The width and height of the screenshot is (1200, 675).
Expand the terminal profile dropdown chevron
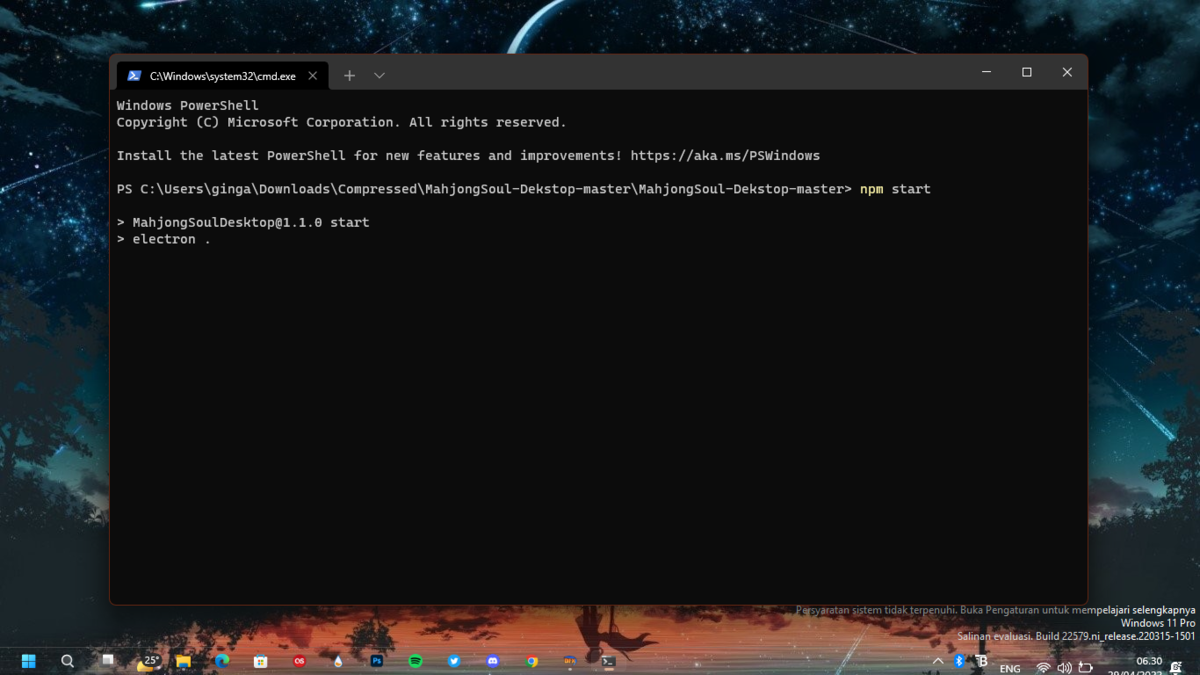pos(379,76)
